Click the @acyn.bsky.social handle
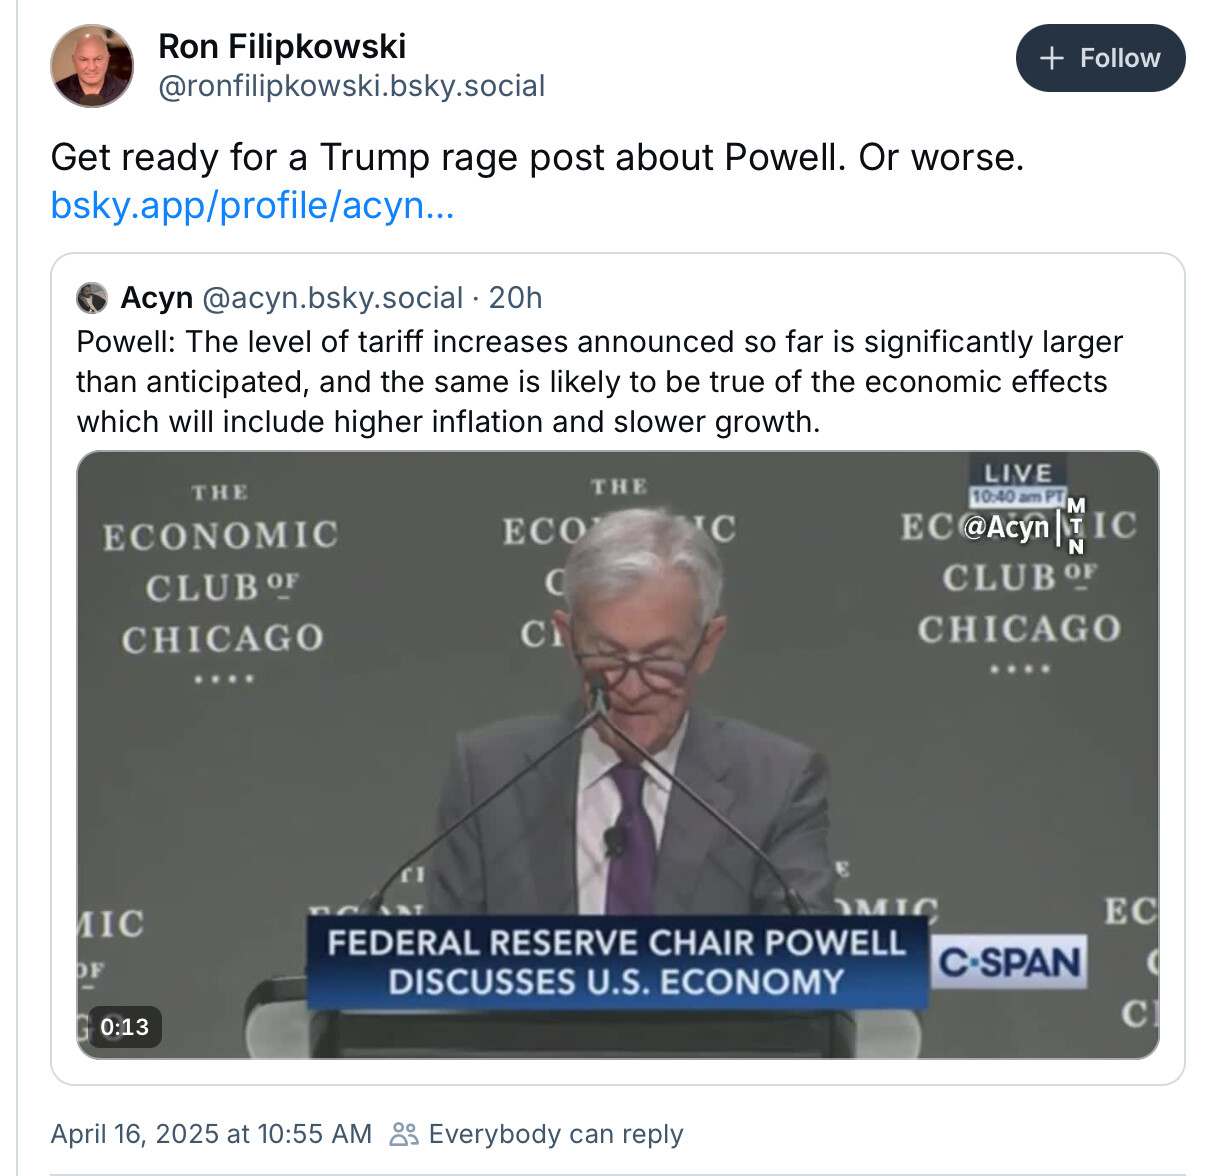 pos(332,298)
